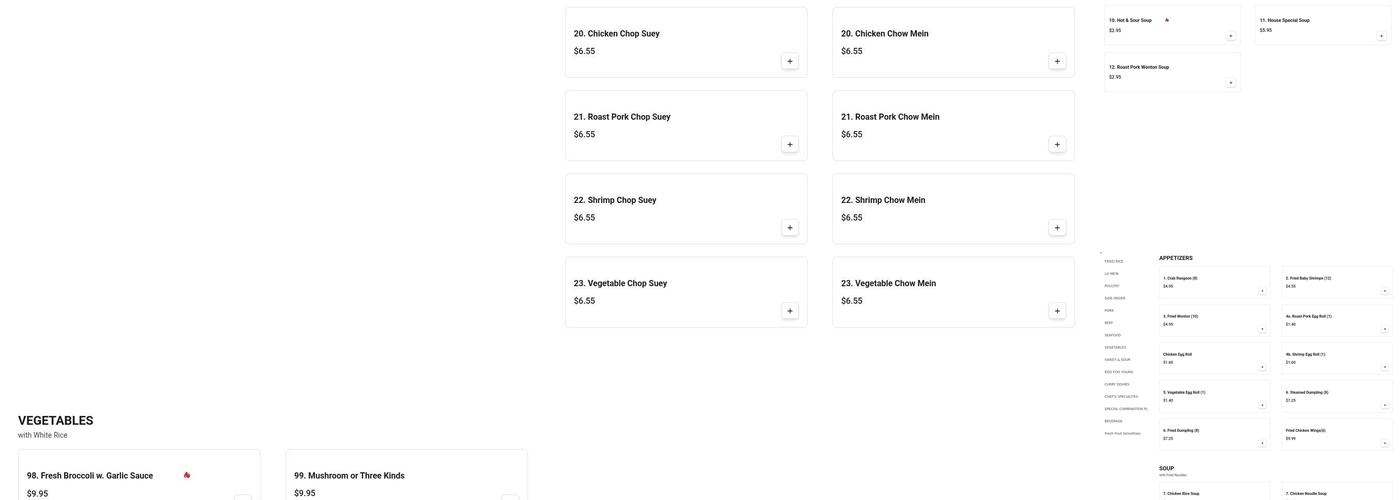Add 10. Hot & Sour Soup to order

[x=1230, y=36]
